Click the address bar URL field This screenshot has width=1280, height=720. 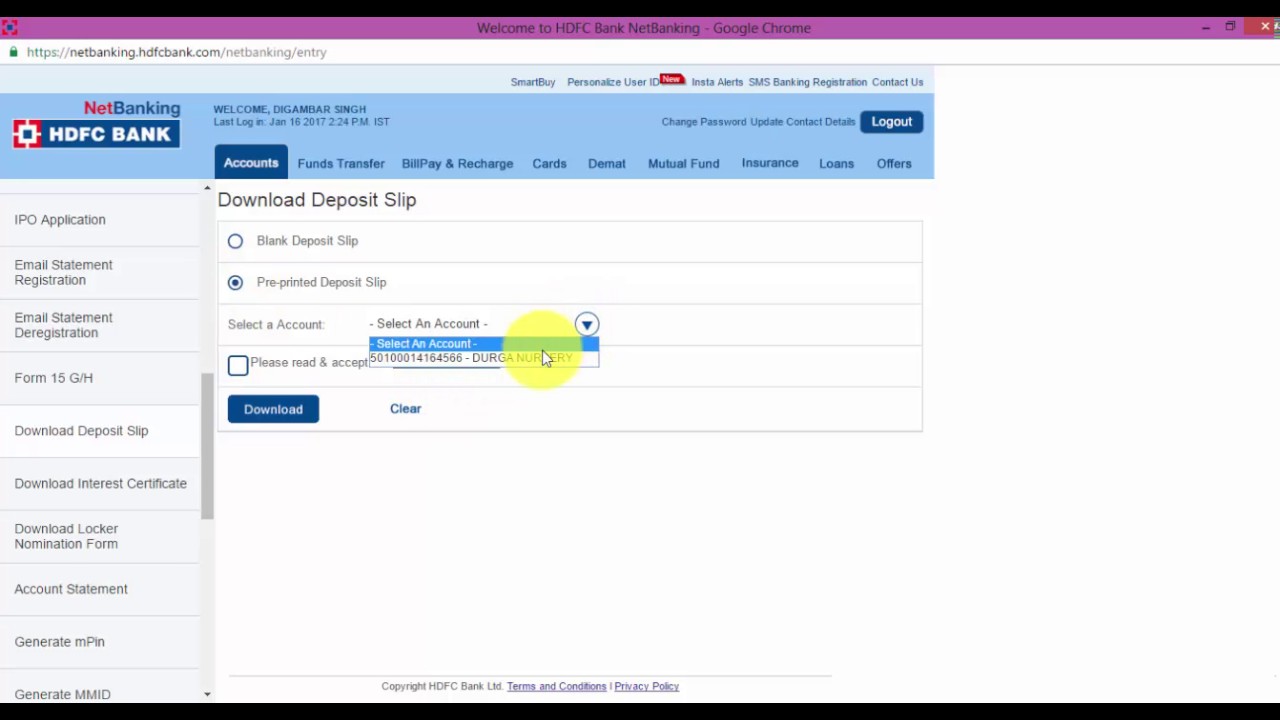(x=177, y=52)
